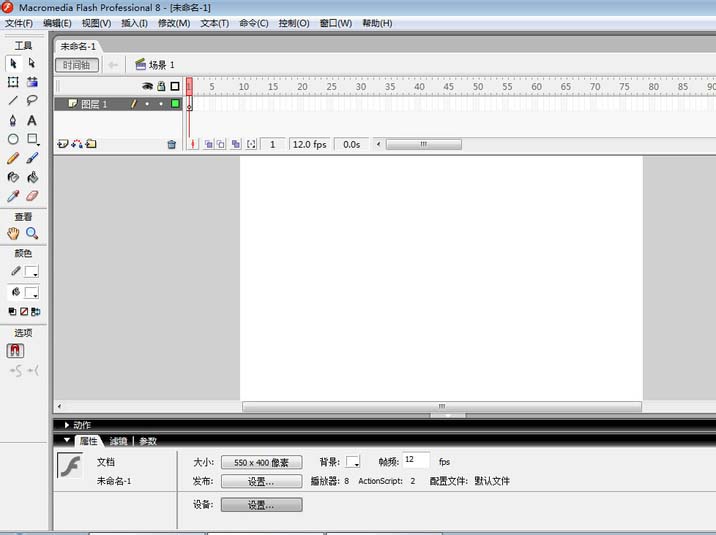Toggle lock dot of 图层 1
Screen dimensions: 716x535
pos(161,104)
